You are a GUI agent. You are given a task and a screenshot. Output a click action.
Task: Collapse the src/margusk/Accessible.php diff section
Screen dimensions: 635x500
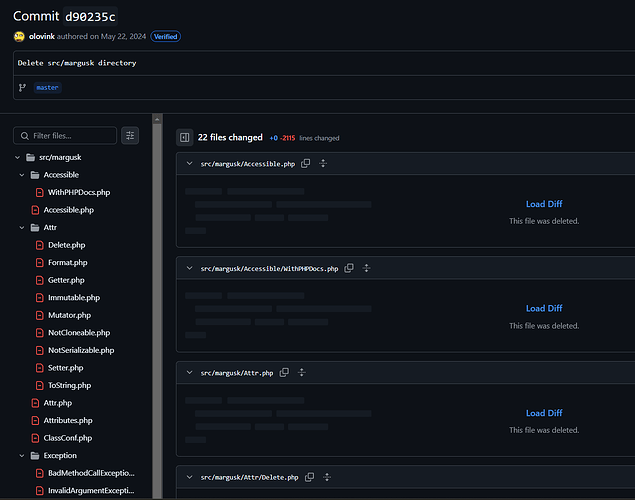pyautogui.click(x=189, y=163)
